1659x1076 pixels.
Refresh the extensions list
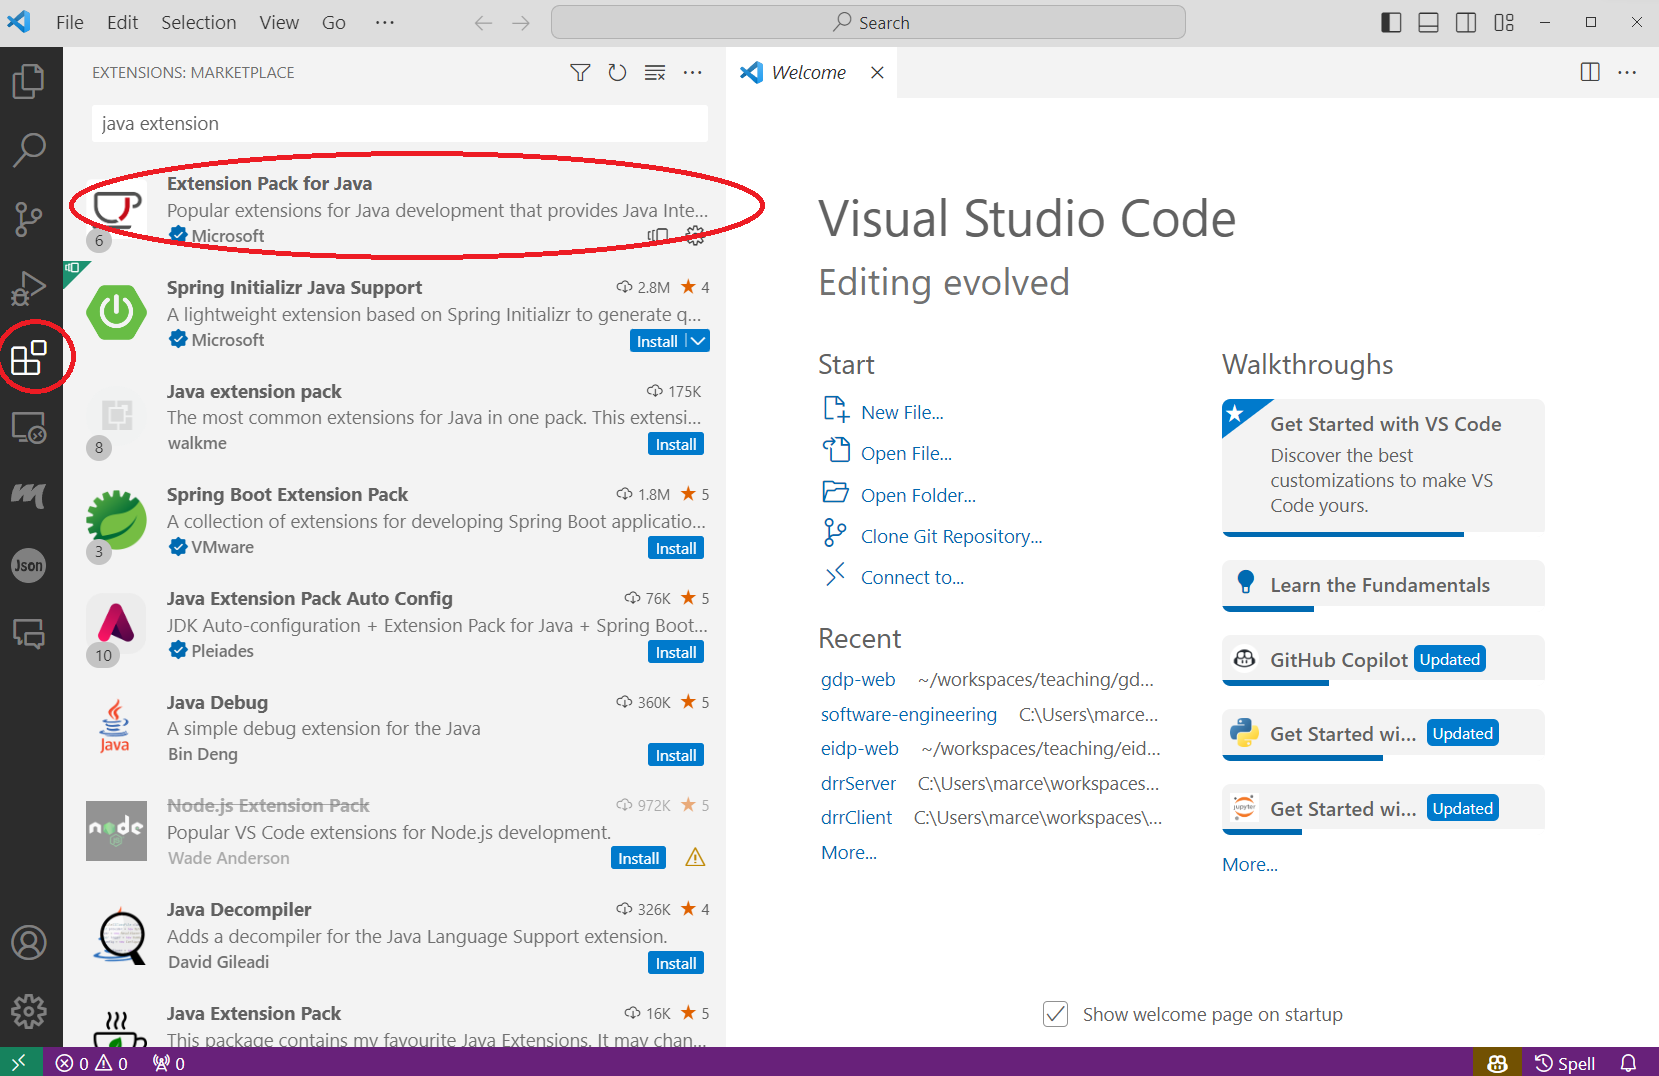[617, 72]
